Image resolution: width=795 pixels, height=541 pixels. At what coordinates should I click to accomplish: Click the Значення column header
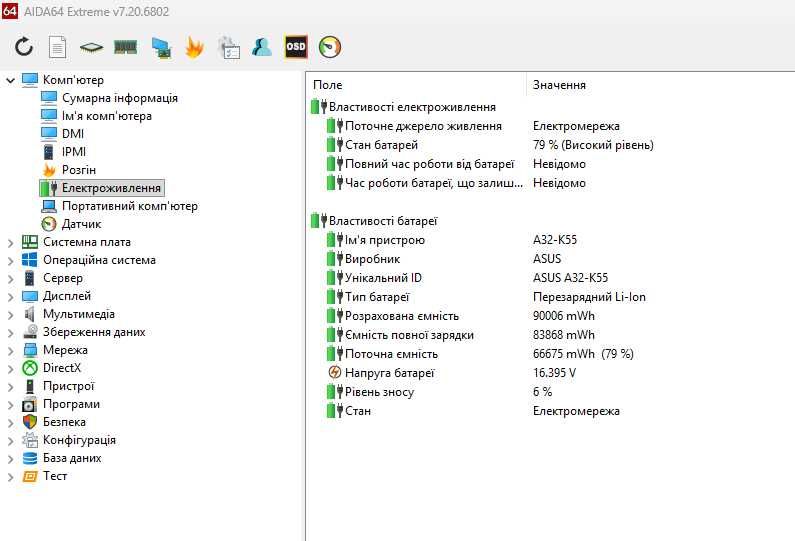click(559, 85)
